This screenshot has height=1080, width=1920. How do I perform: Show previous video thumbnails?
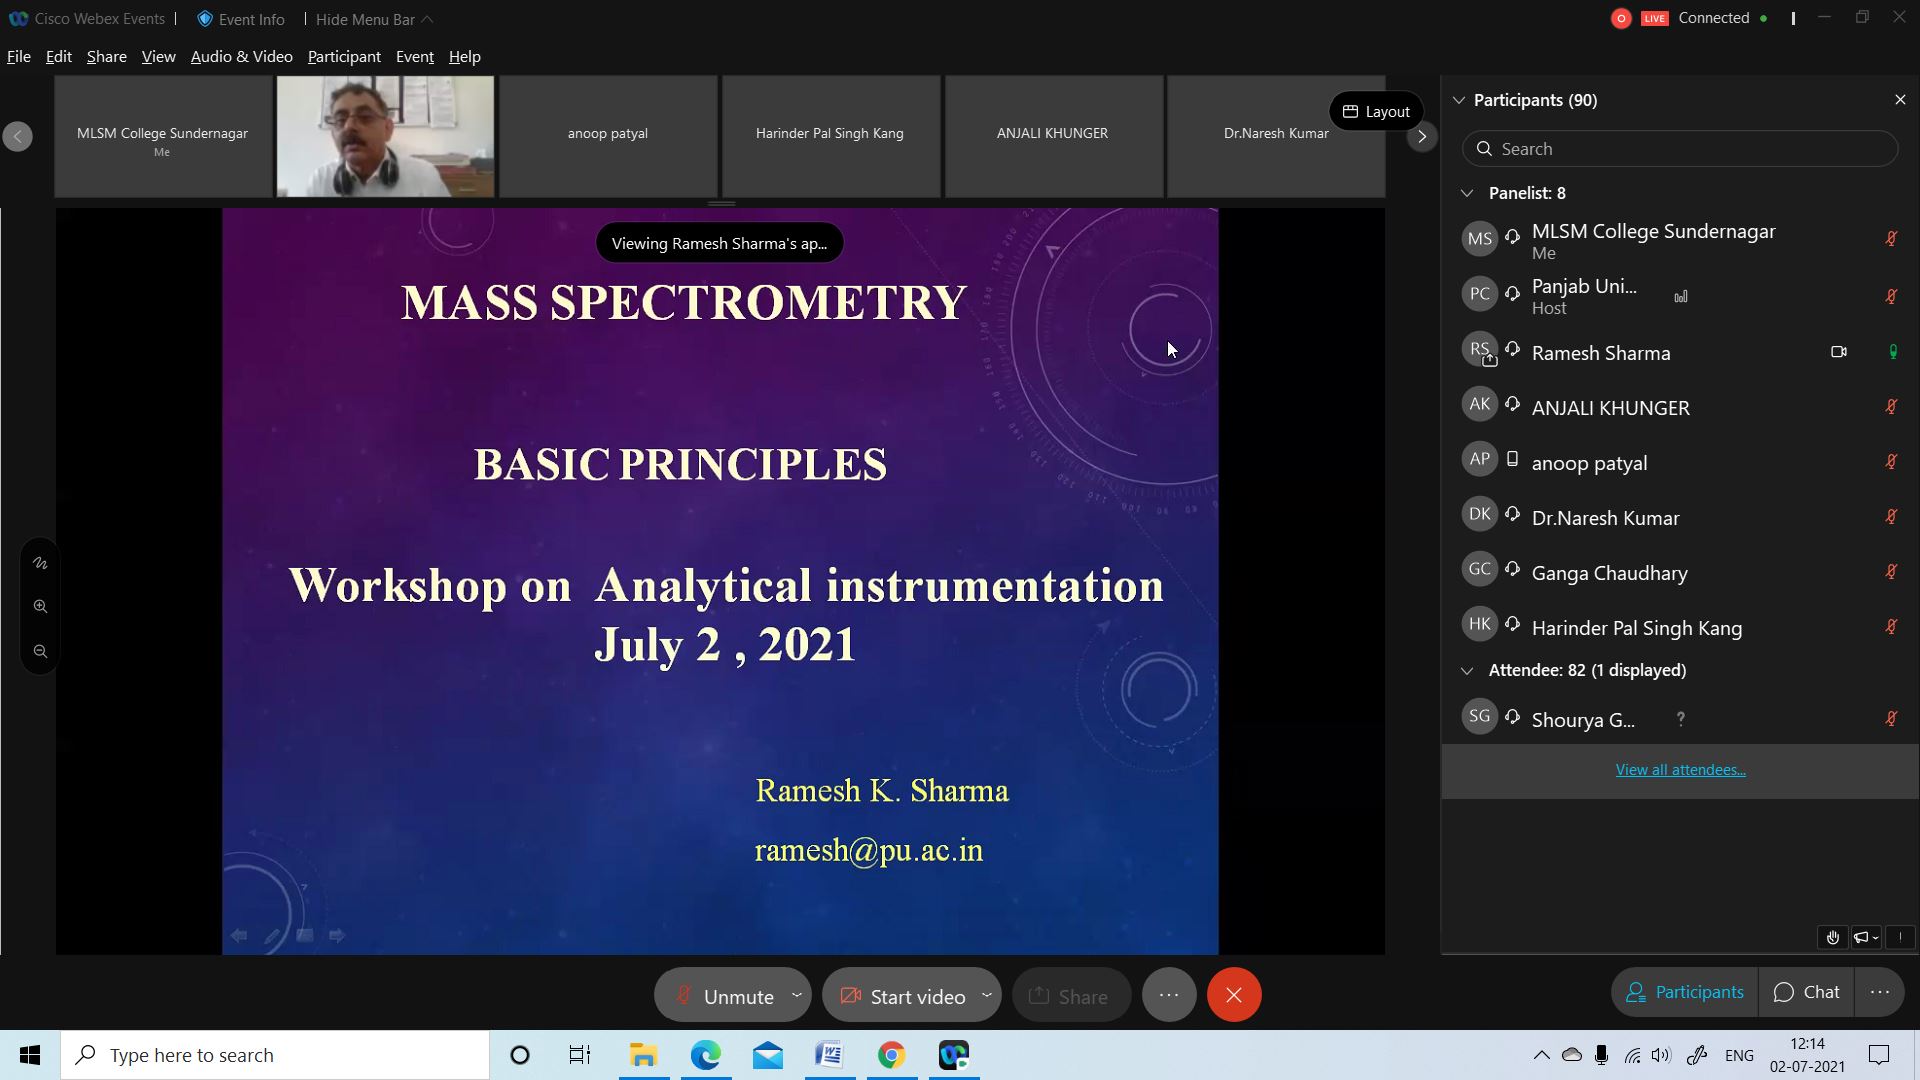tap(17, 136)
